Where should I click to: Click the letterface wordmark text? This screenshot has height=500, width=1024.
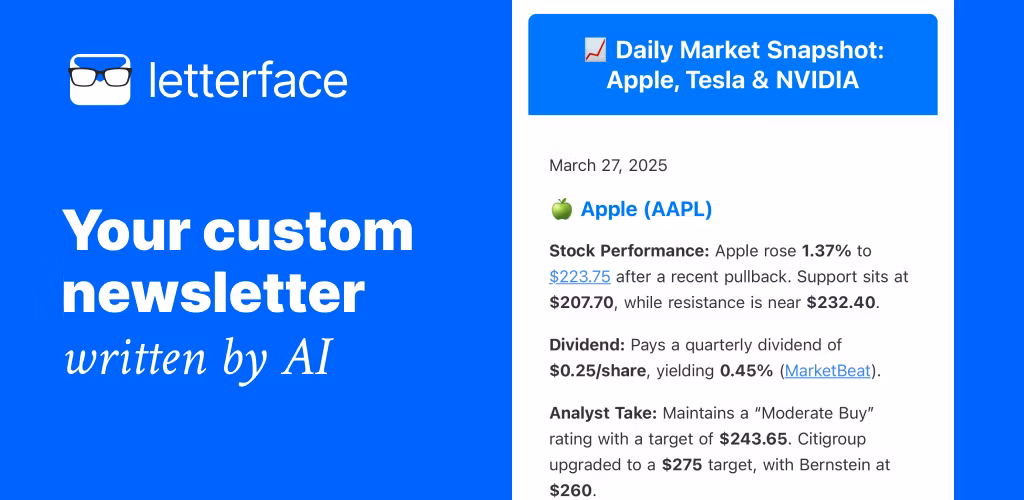coord(248,80)
